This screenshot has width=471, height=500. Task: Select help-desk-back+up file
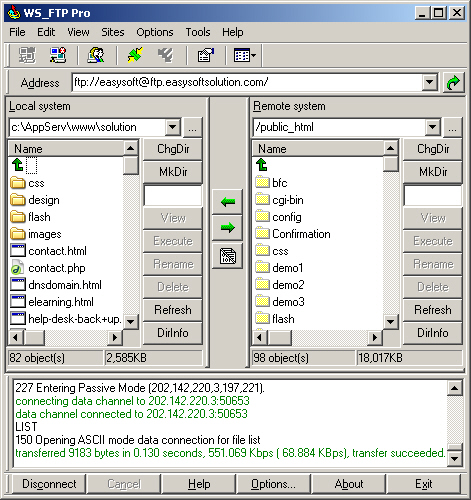click(66, 319)
